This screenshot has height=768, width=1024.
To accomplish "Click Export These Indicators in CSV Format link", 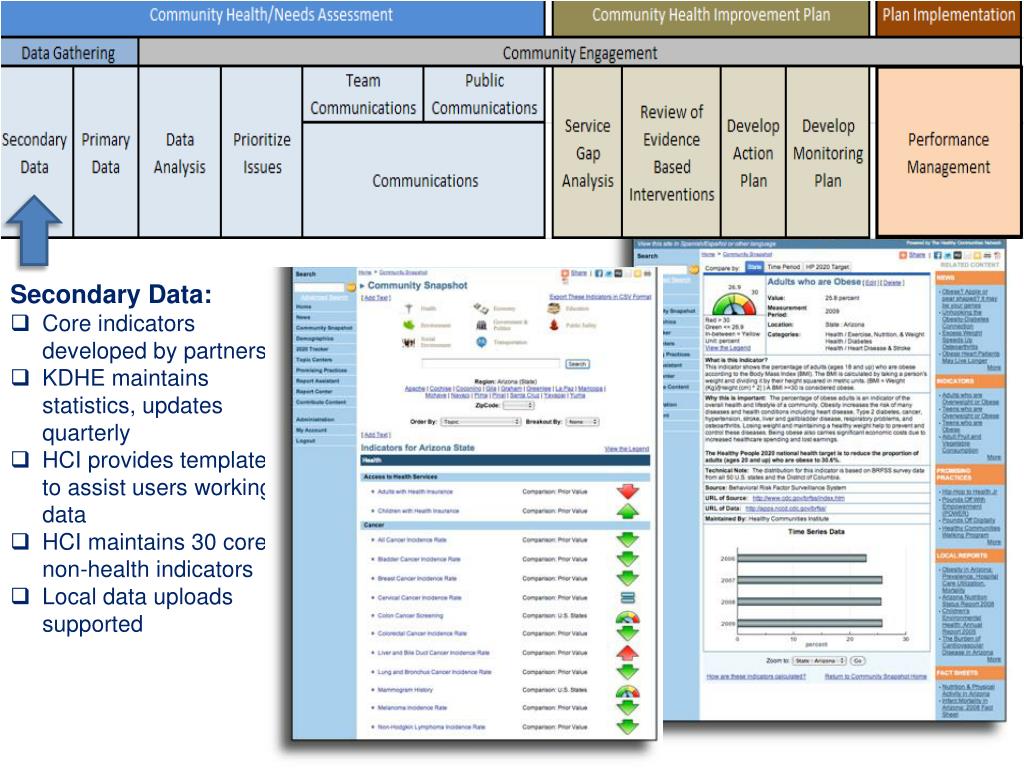I will point(600,296).
